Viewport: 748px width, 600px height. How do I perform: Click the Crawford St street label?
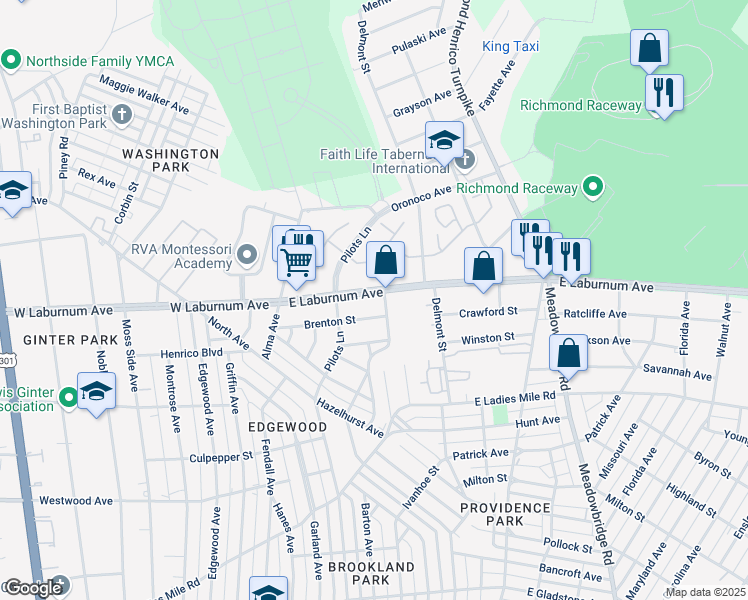pyautogui.click(x=488, y=312)
